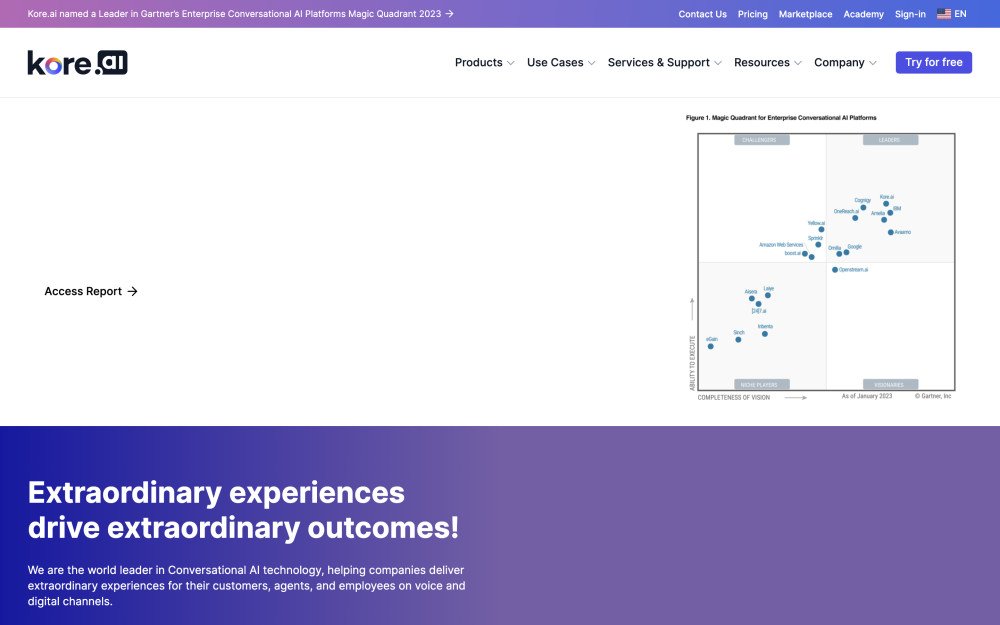Image resolution: width=1000 pixels, height=625 pixels.
Task: Click the Sign-in link
Action: [910, 14]
